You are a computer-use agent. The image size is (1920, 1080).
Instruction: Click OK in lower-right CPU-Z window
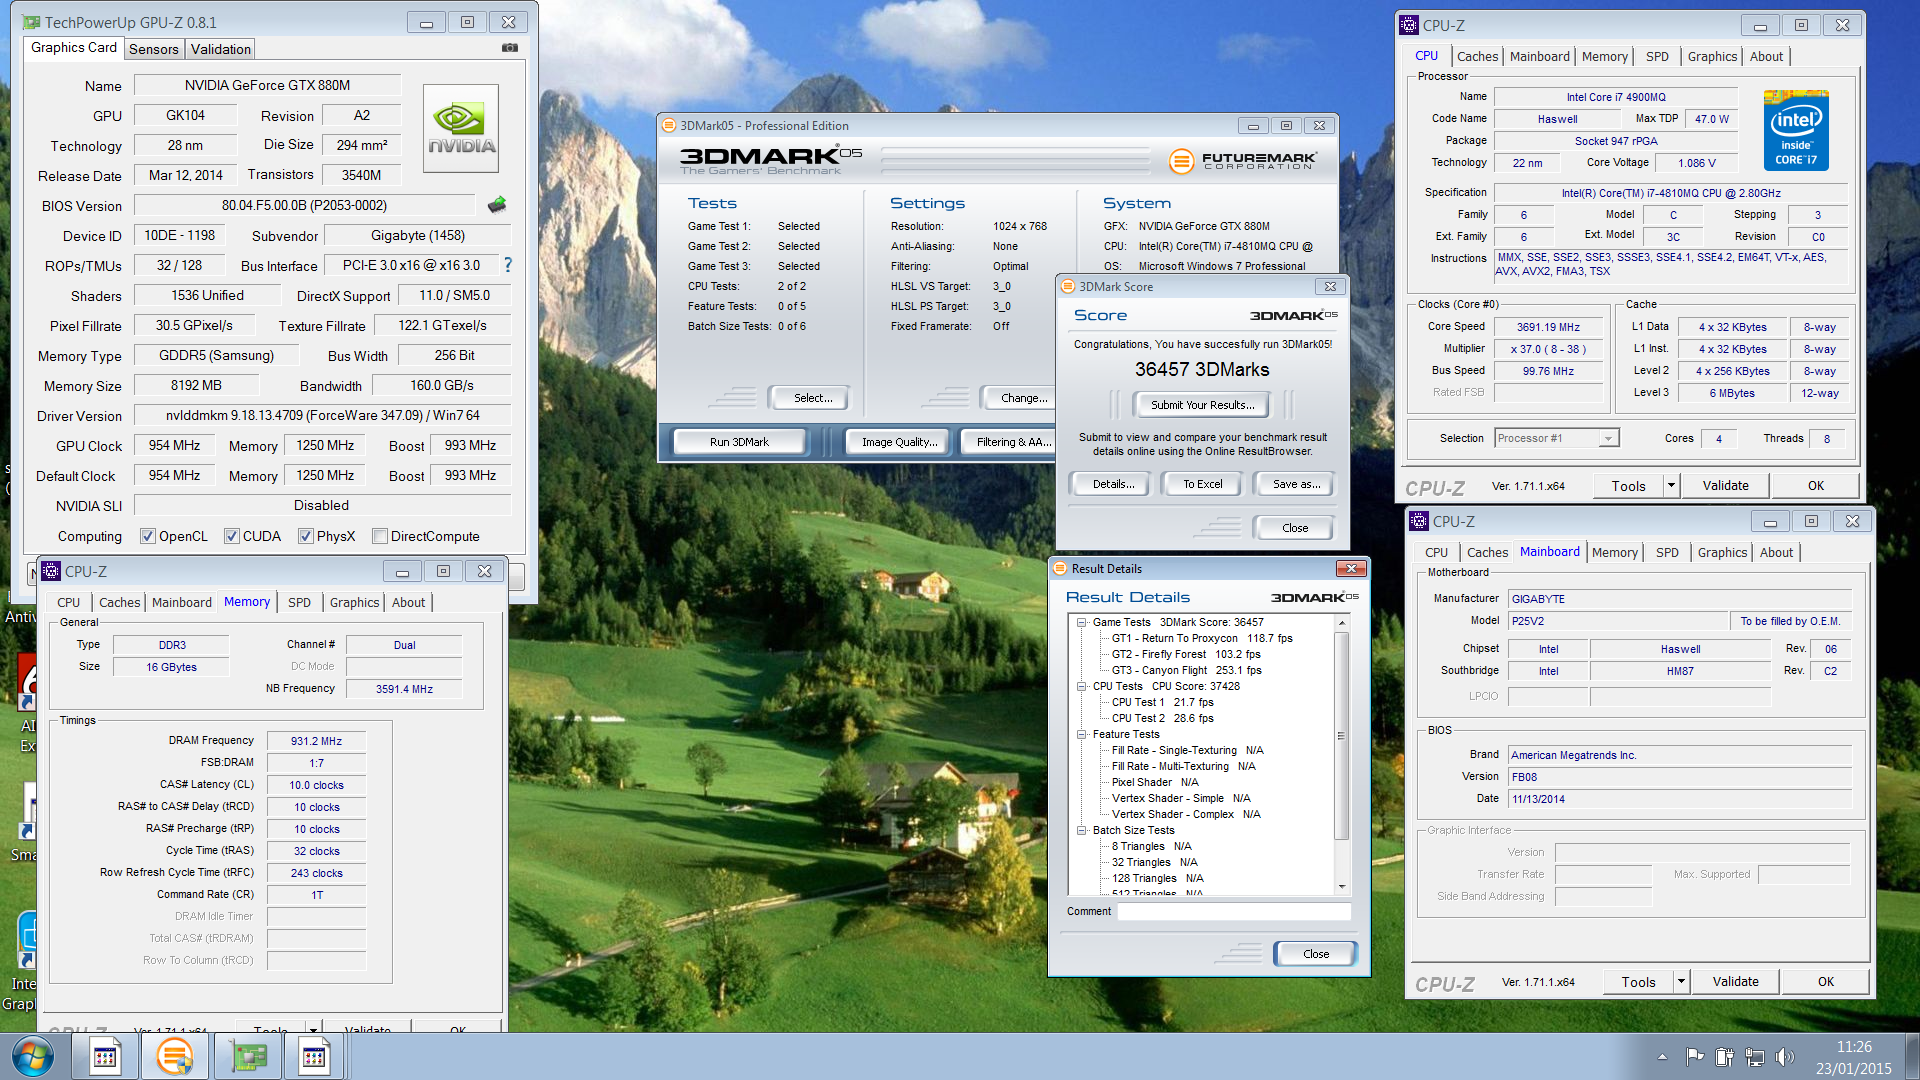point(1825,982)
